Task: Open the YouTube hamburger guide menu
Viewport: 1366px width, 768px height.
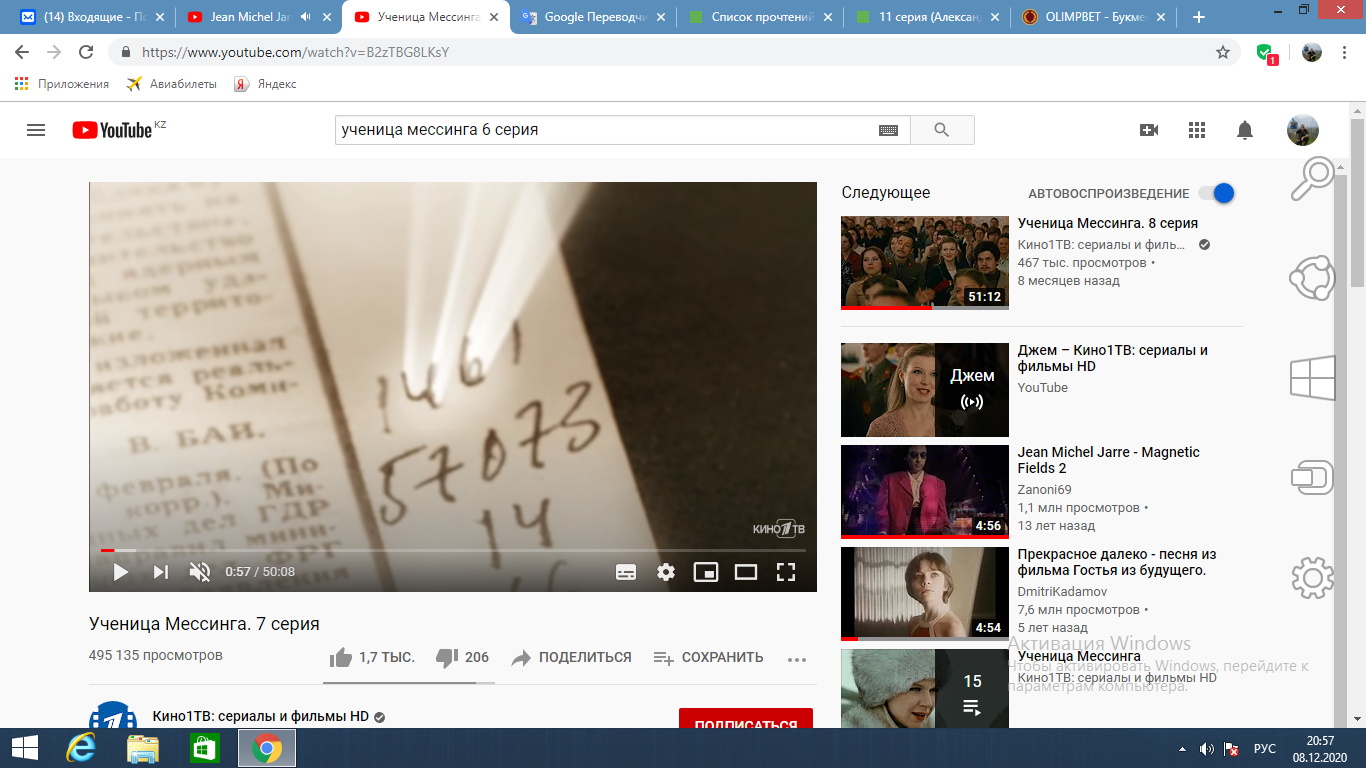Action: point(36,130)
